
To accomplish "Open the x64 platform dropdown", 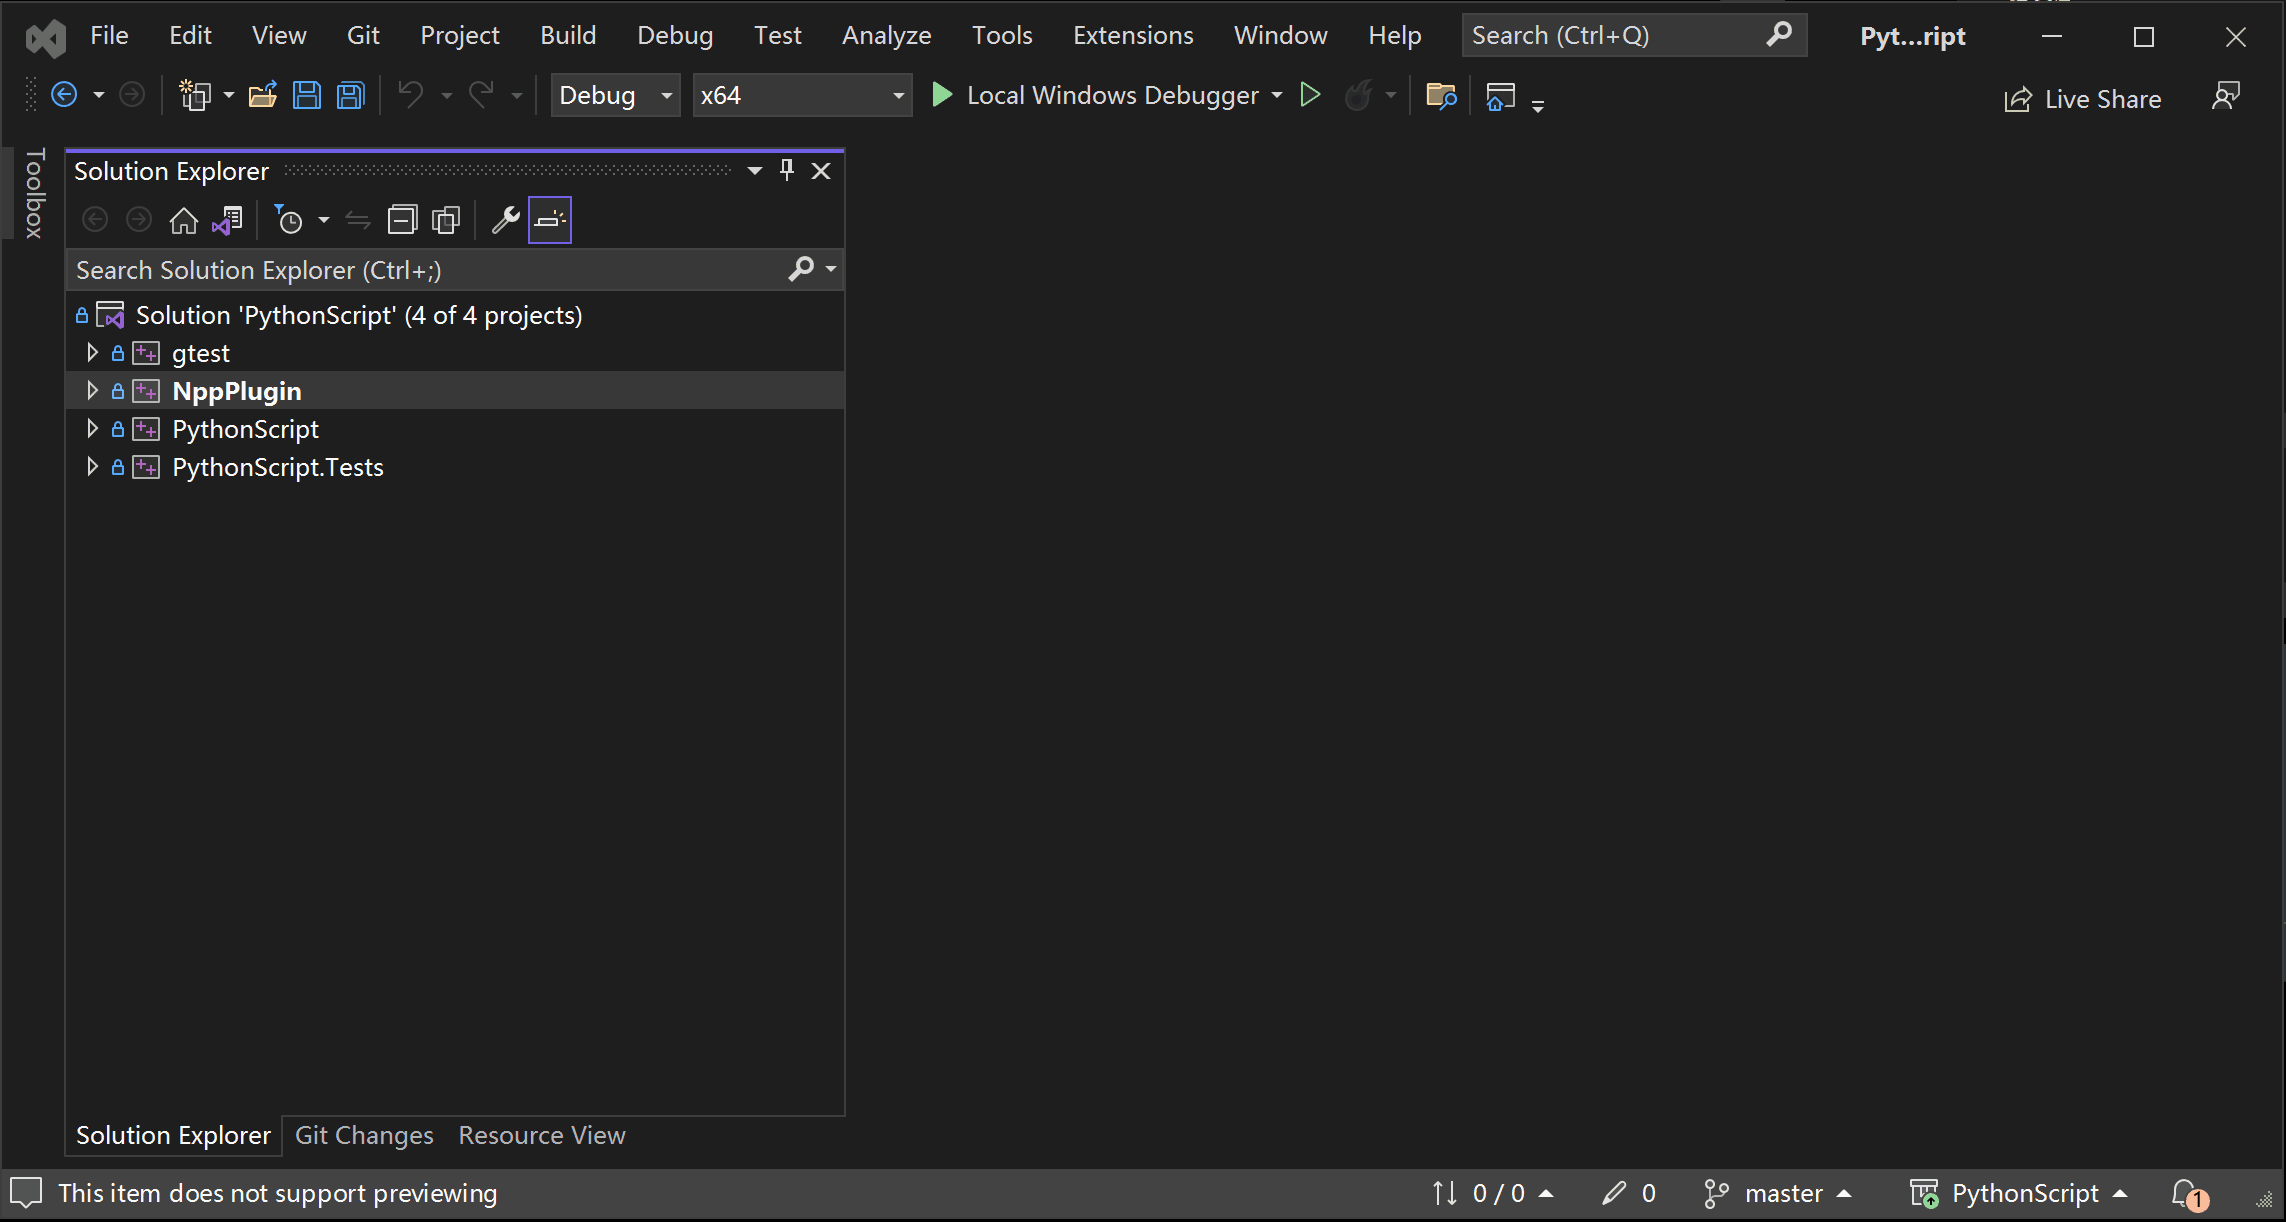I will click(802, 95).
